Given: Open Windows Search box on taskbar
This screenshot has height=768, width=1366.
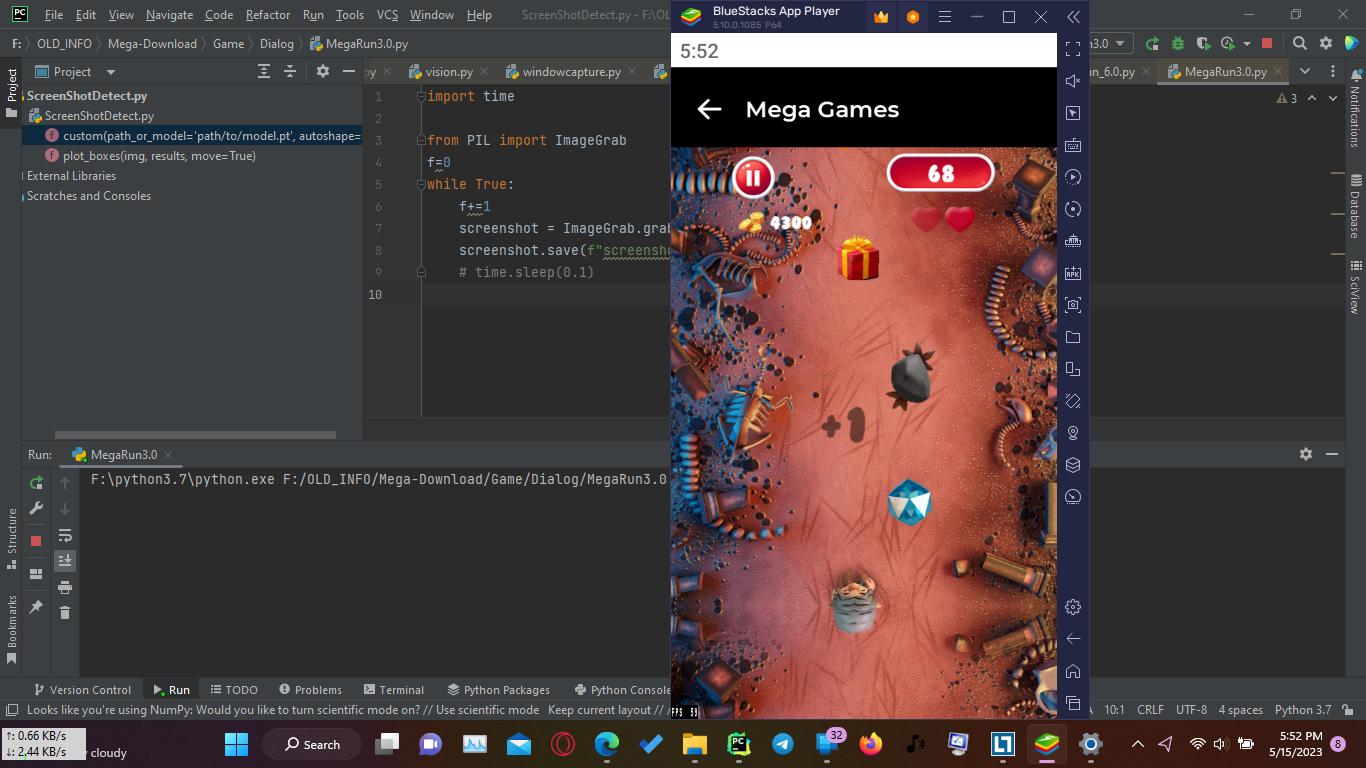Looking at the screenshot, I should pyautogui.click(x=312, y=744).
